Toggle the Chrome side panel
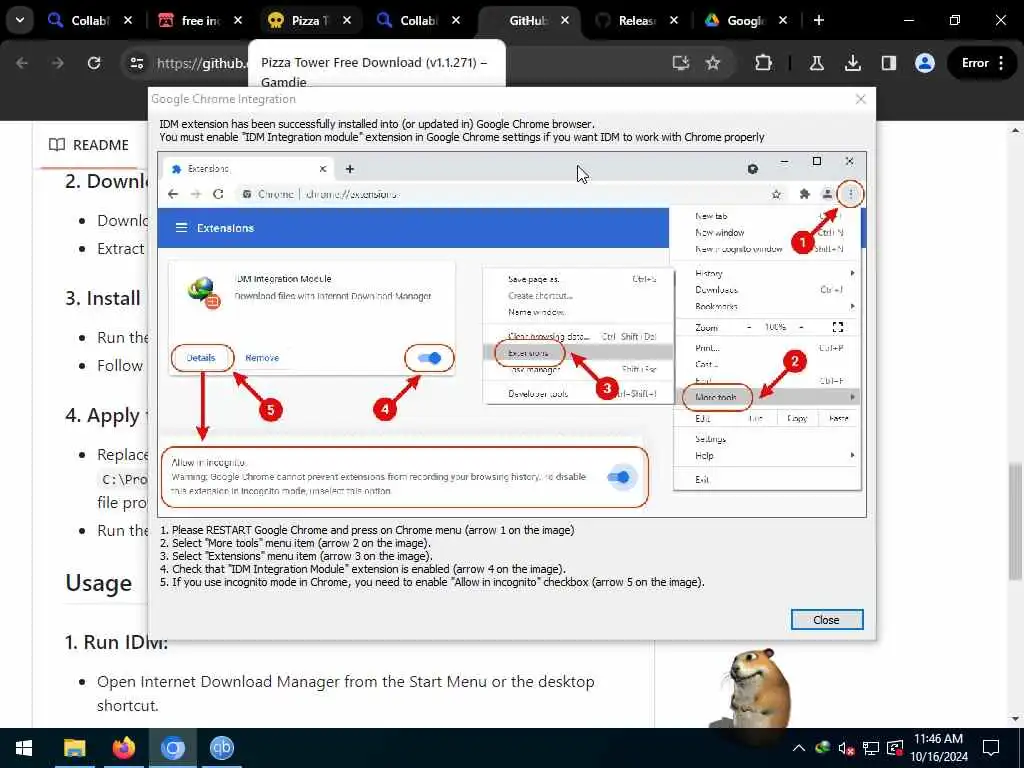 [x=889, y=63]
